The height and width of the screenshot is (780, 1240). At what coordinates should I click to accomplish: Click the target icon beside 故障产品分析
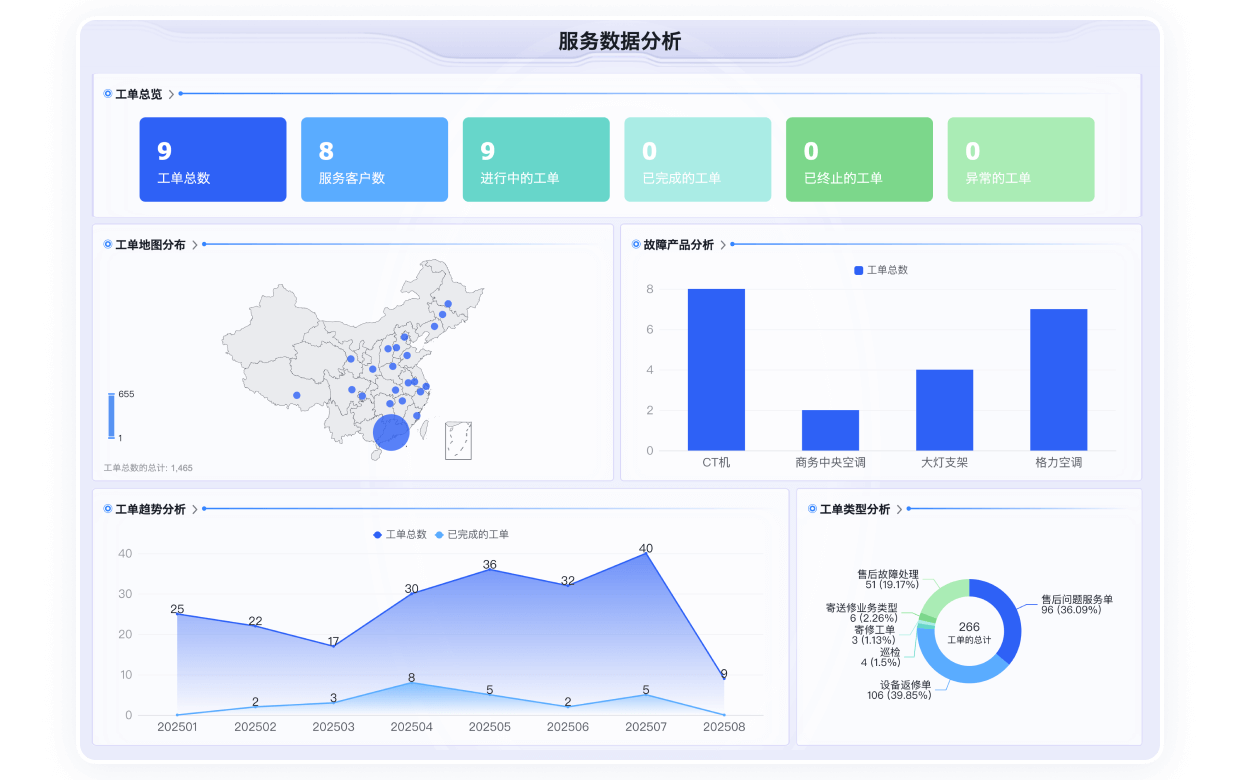coord(636,245)
